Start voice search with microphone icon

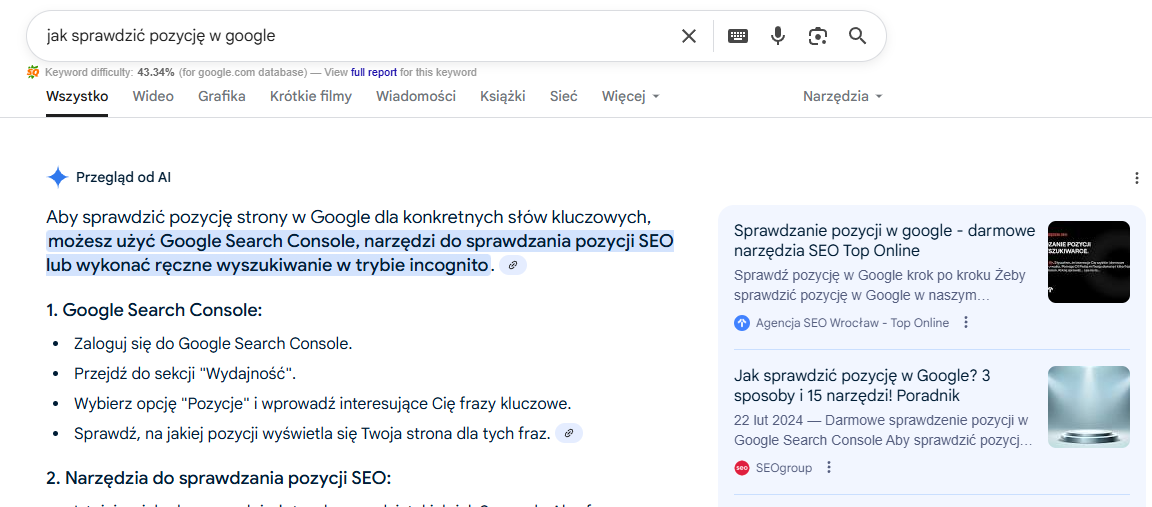pyautogui.click(x=778, y=36)
